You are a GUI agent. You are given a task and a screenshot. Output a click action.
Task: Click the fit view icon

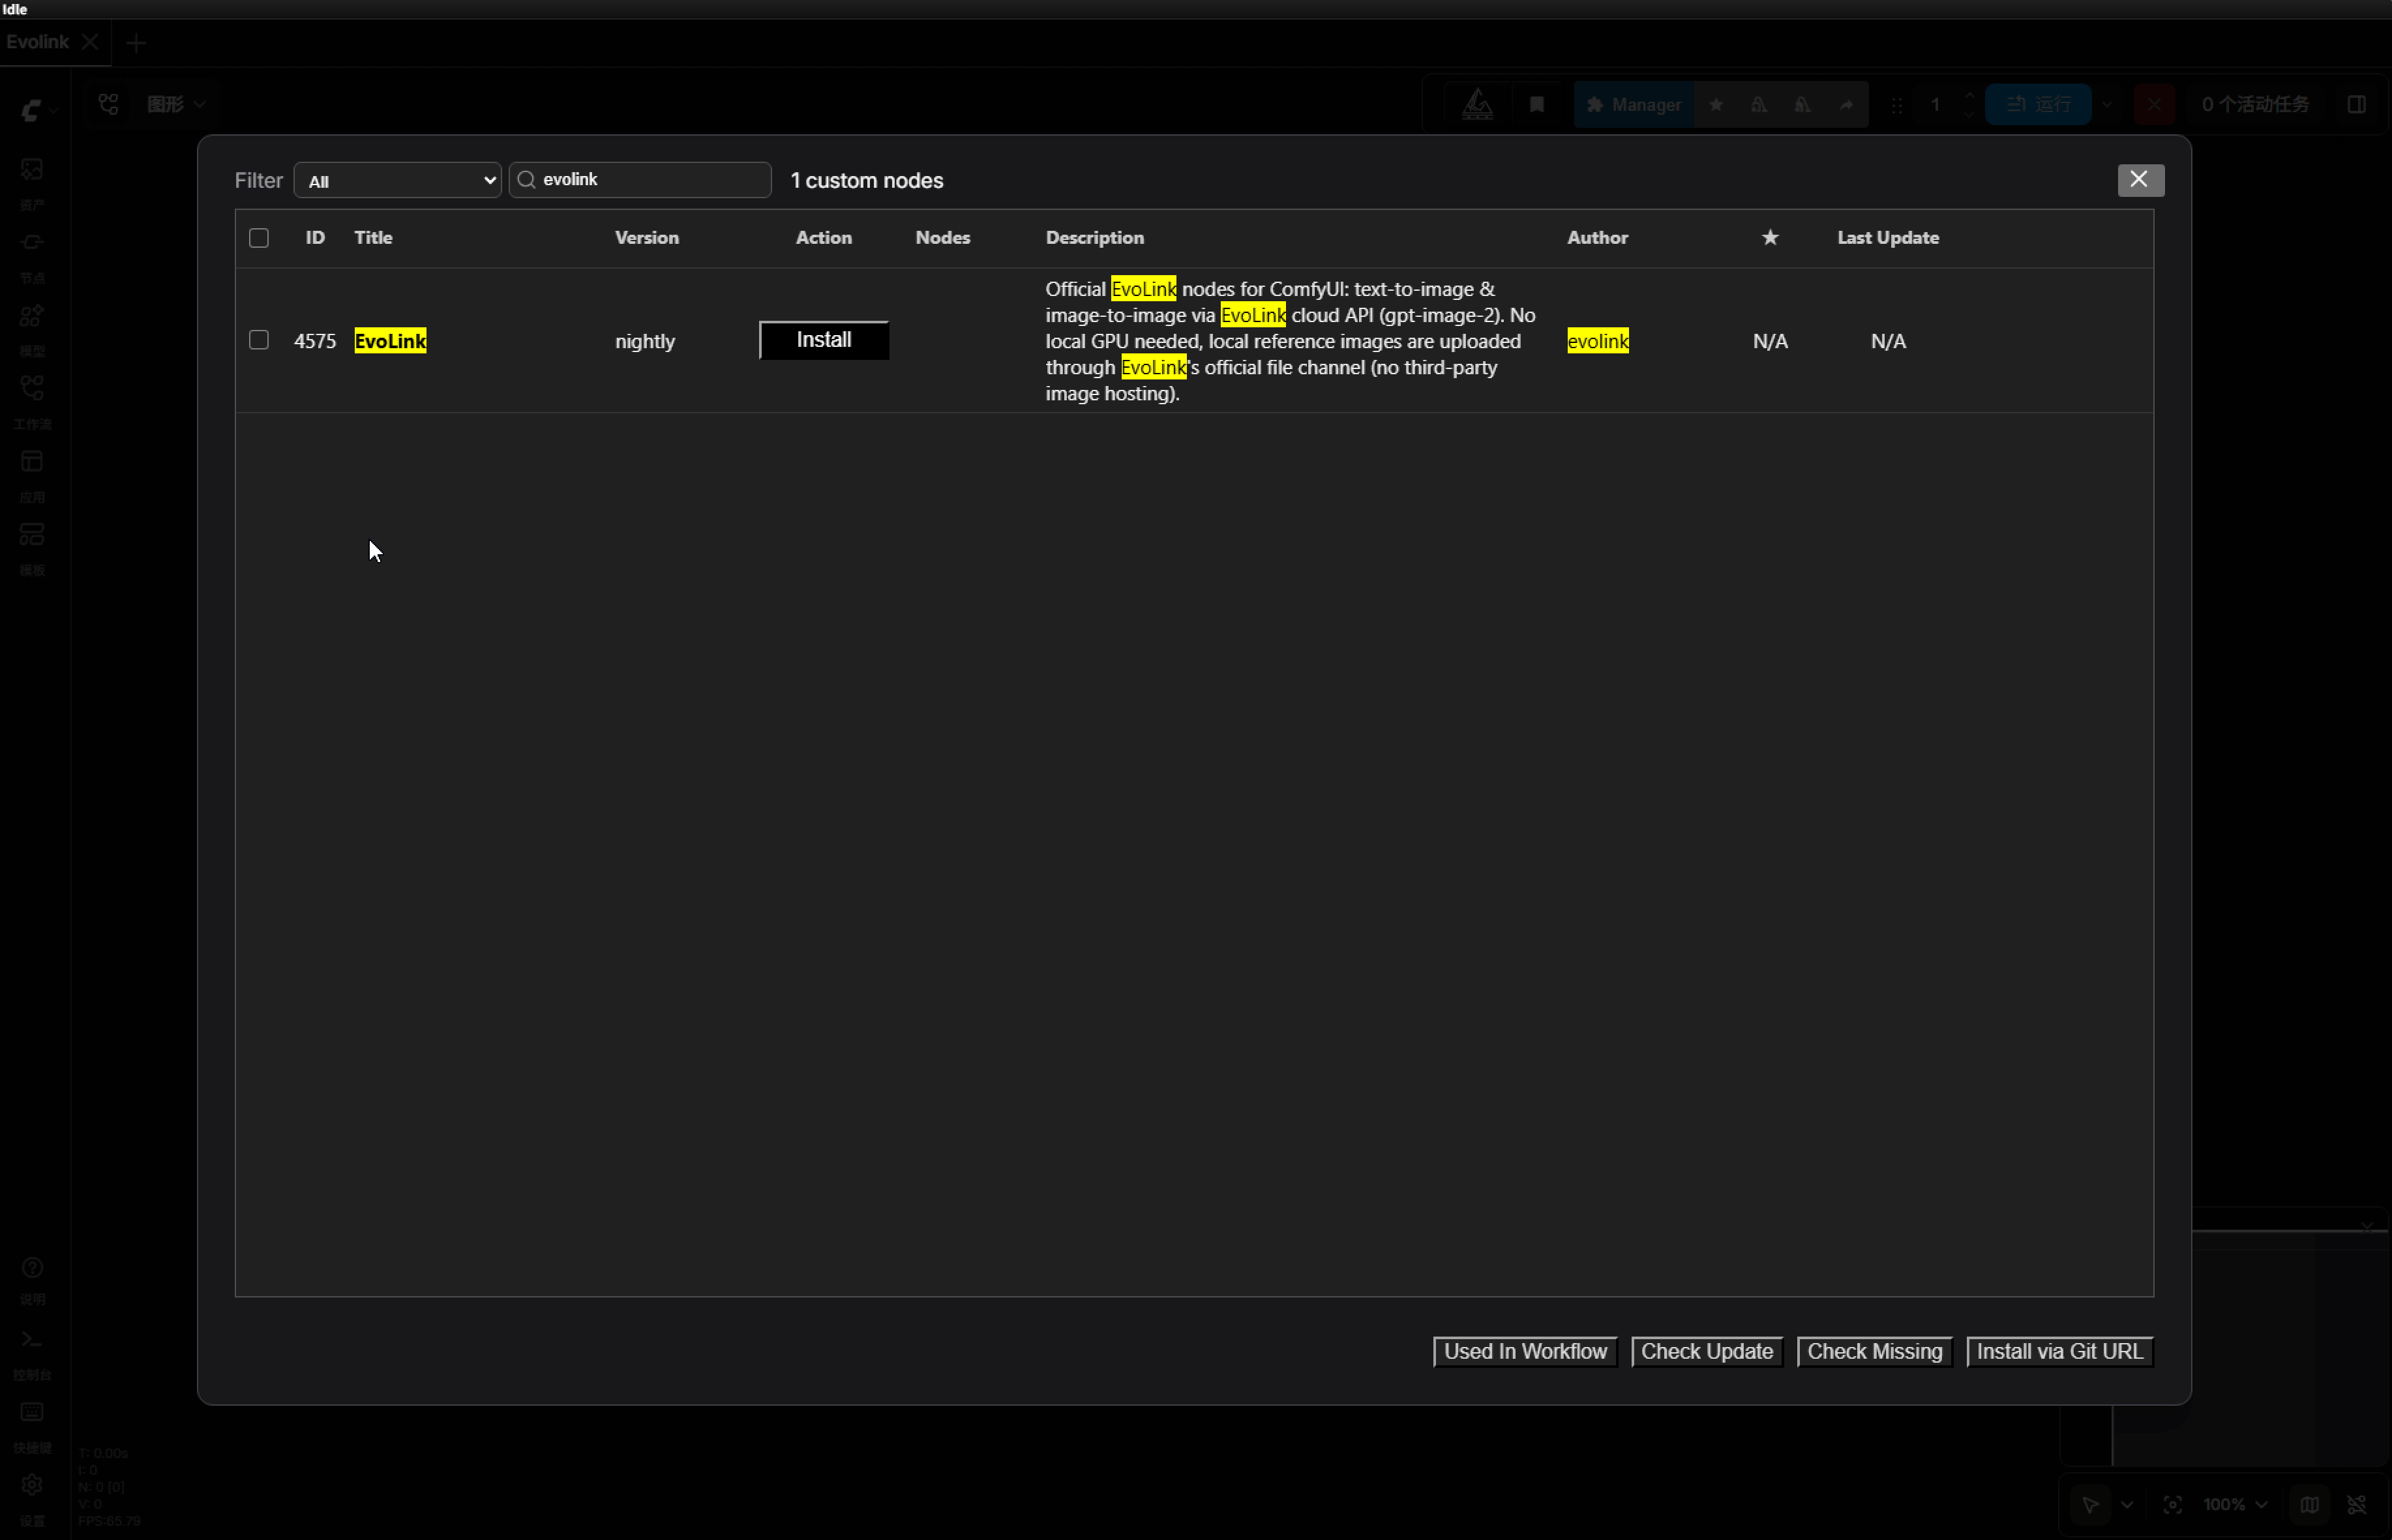(2173, 1505)
